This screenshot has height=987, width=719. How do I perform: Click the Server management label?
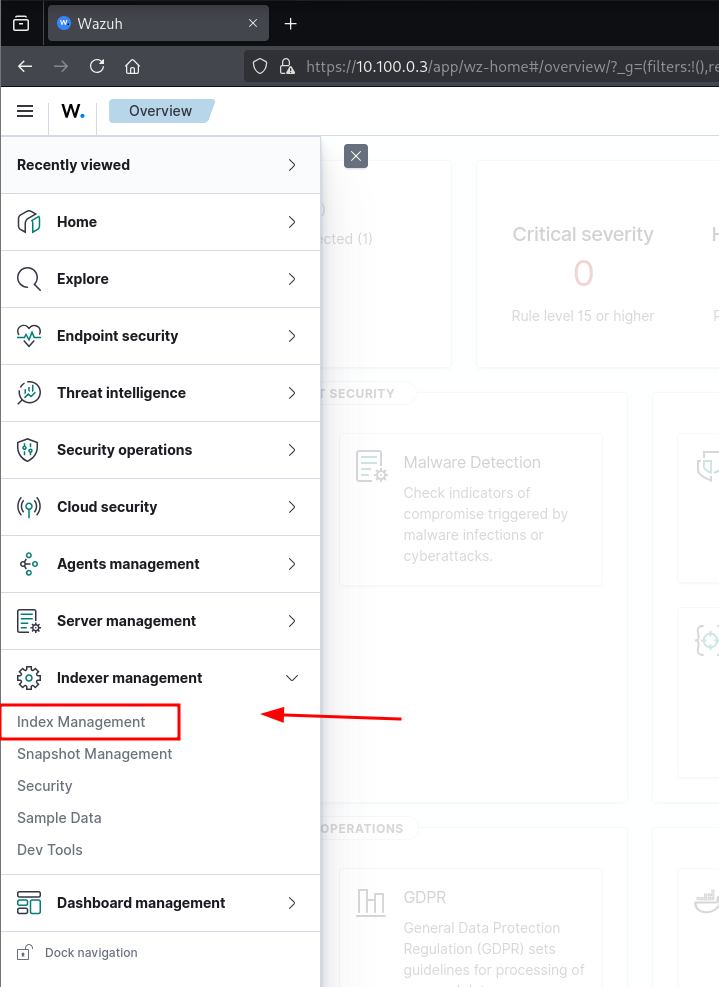pos(127,621)
